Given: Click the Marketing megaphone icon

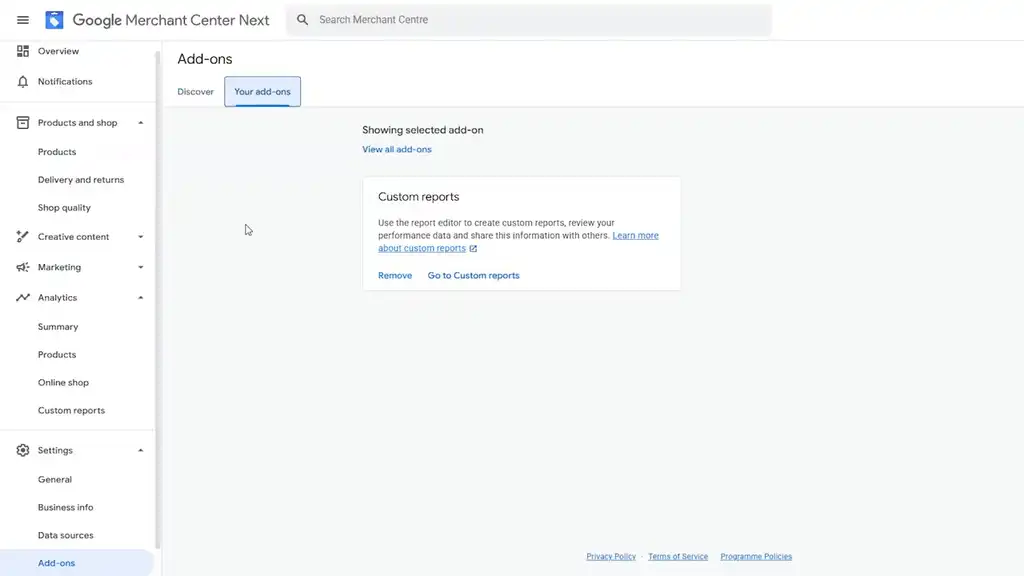Looking at the screenshot, I should tap(23, 267).
